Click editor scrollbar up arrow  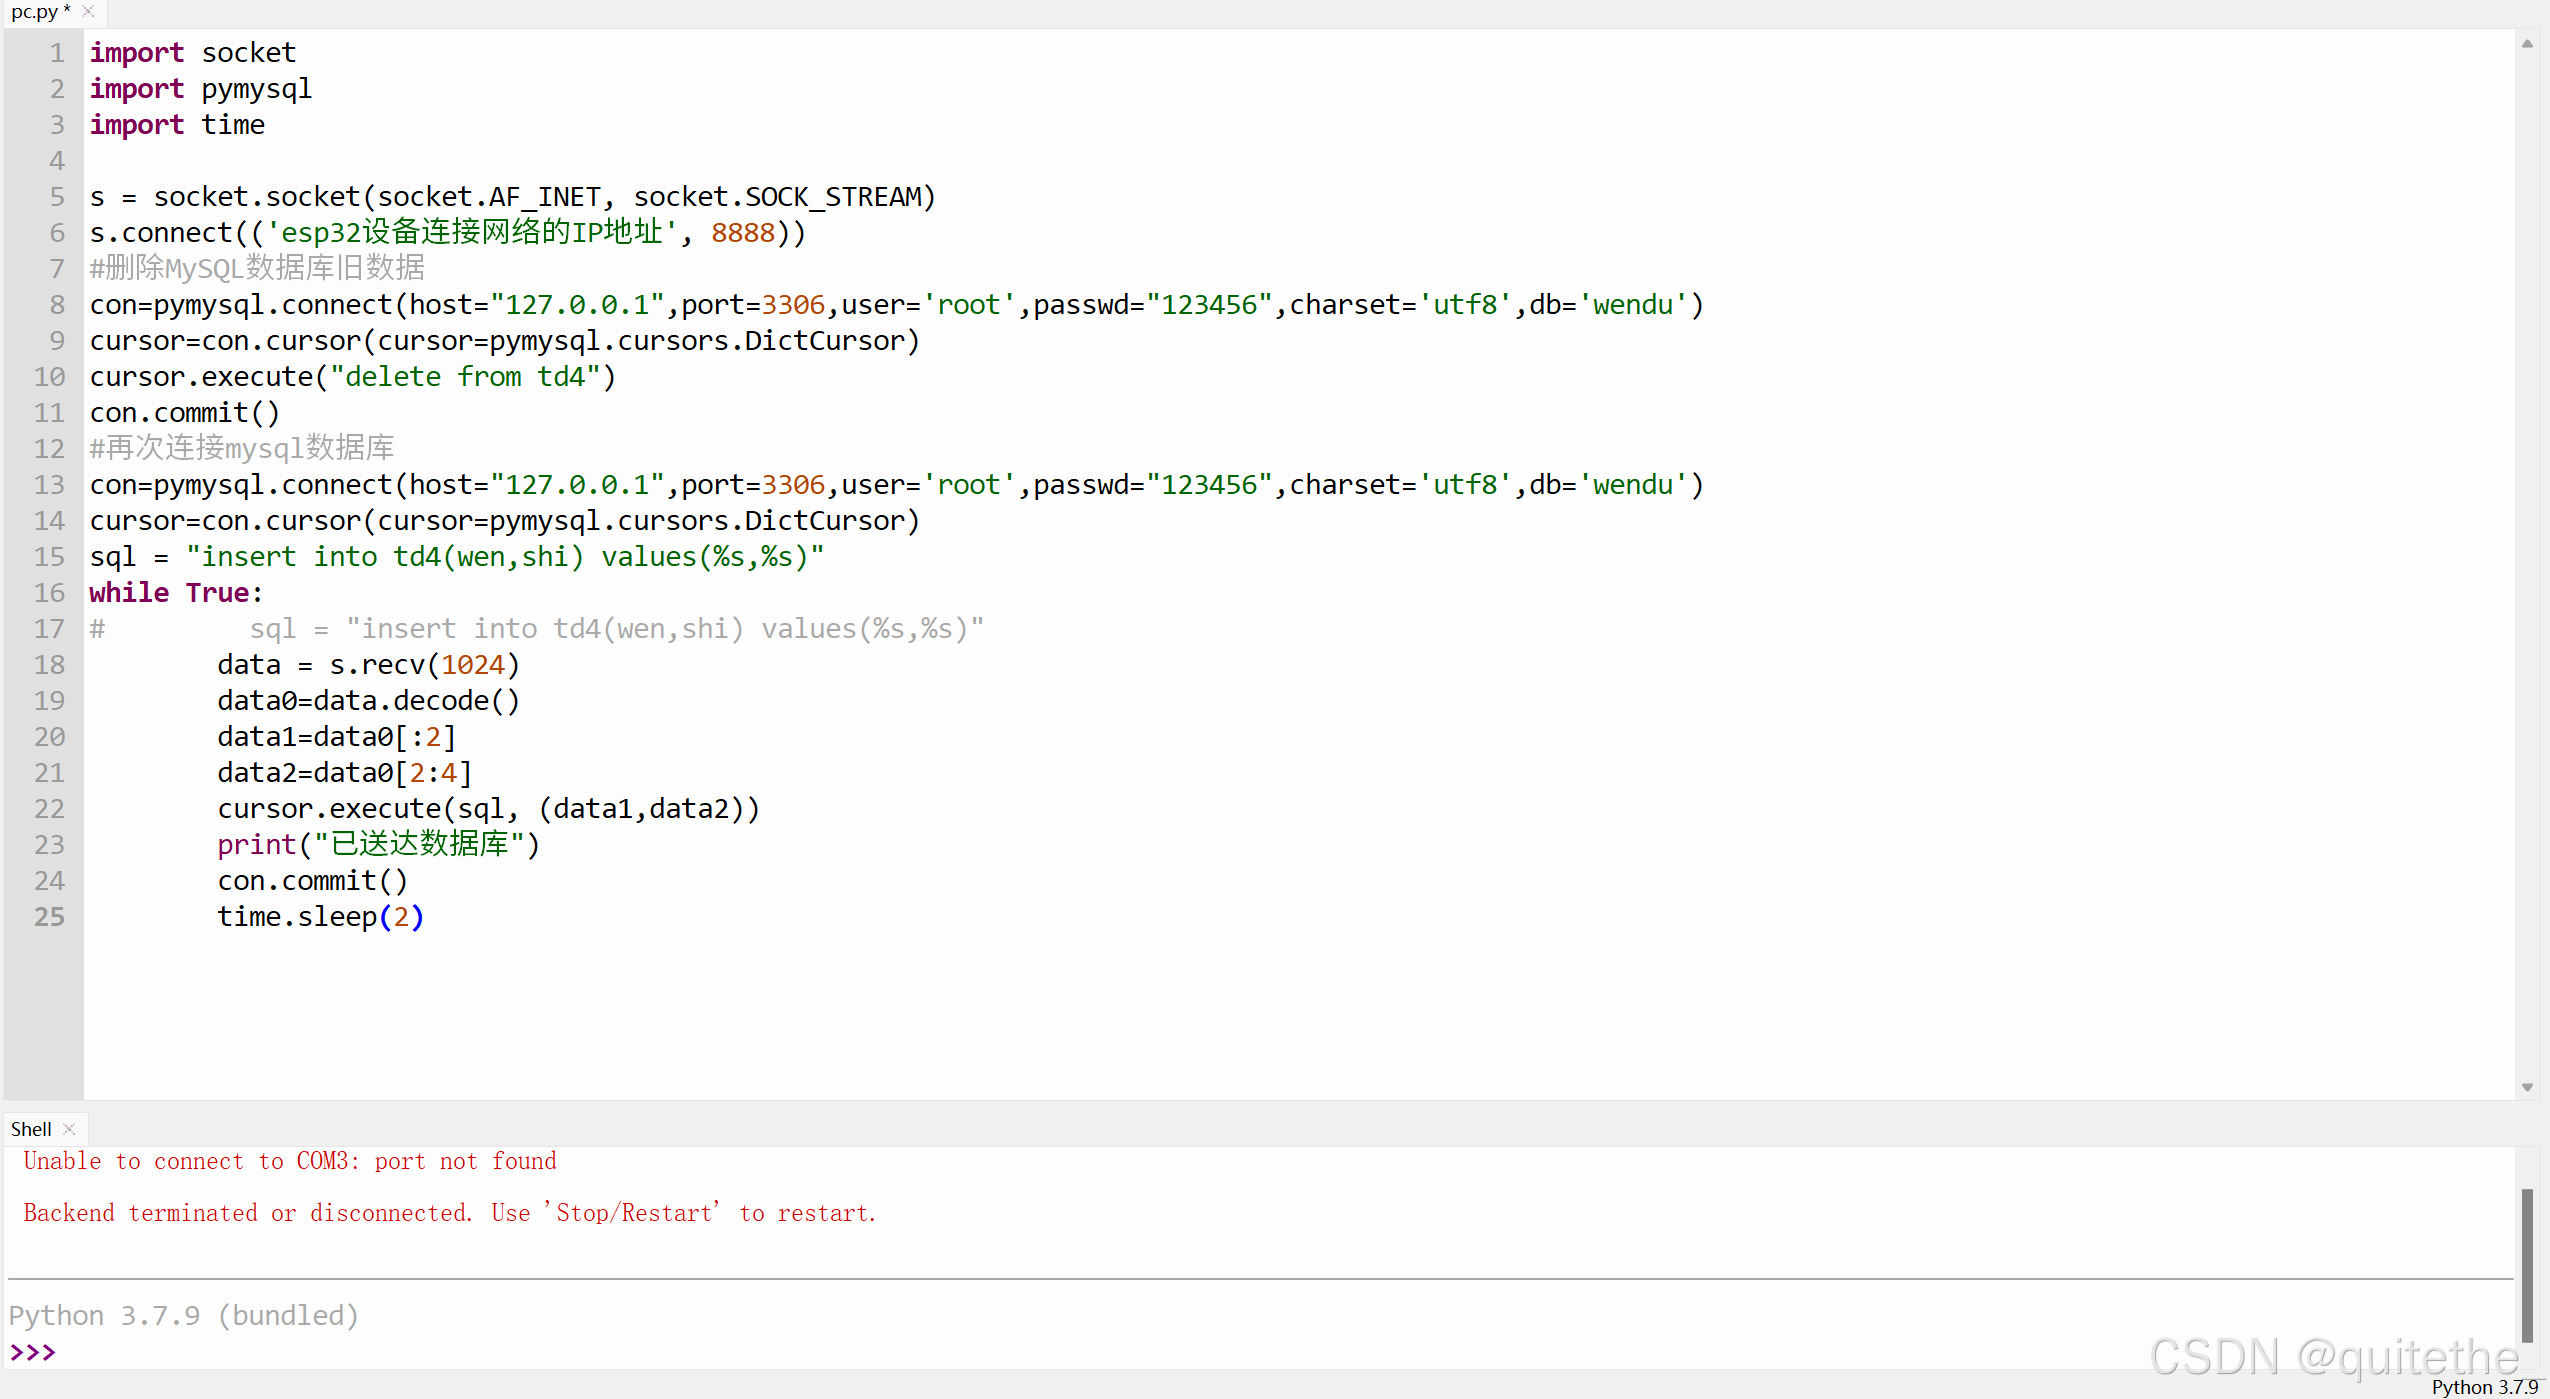[x=2527, y=44]
